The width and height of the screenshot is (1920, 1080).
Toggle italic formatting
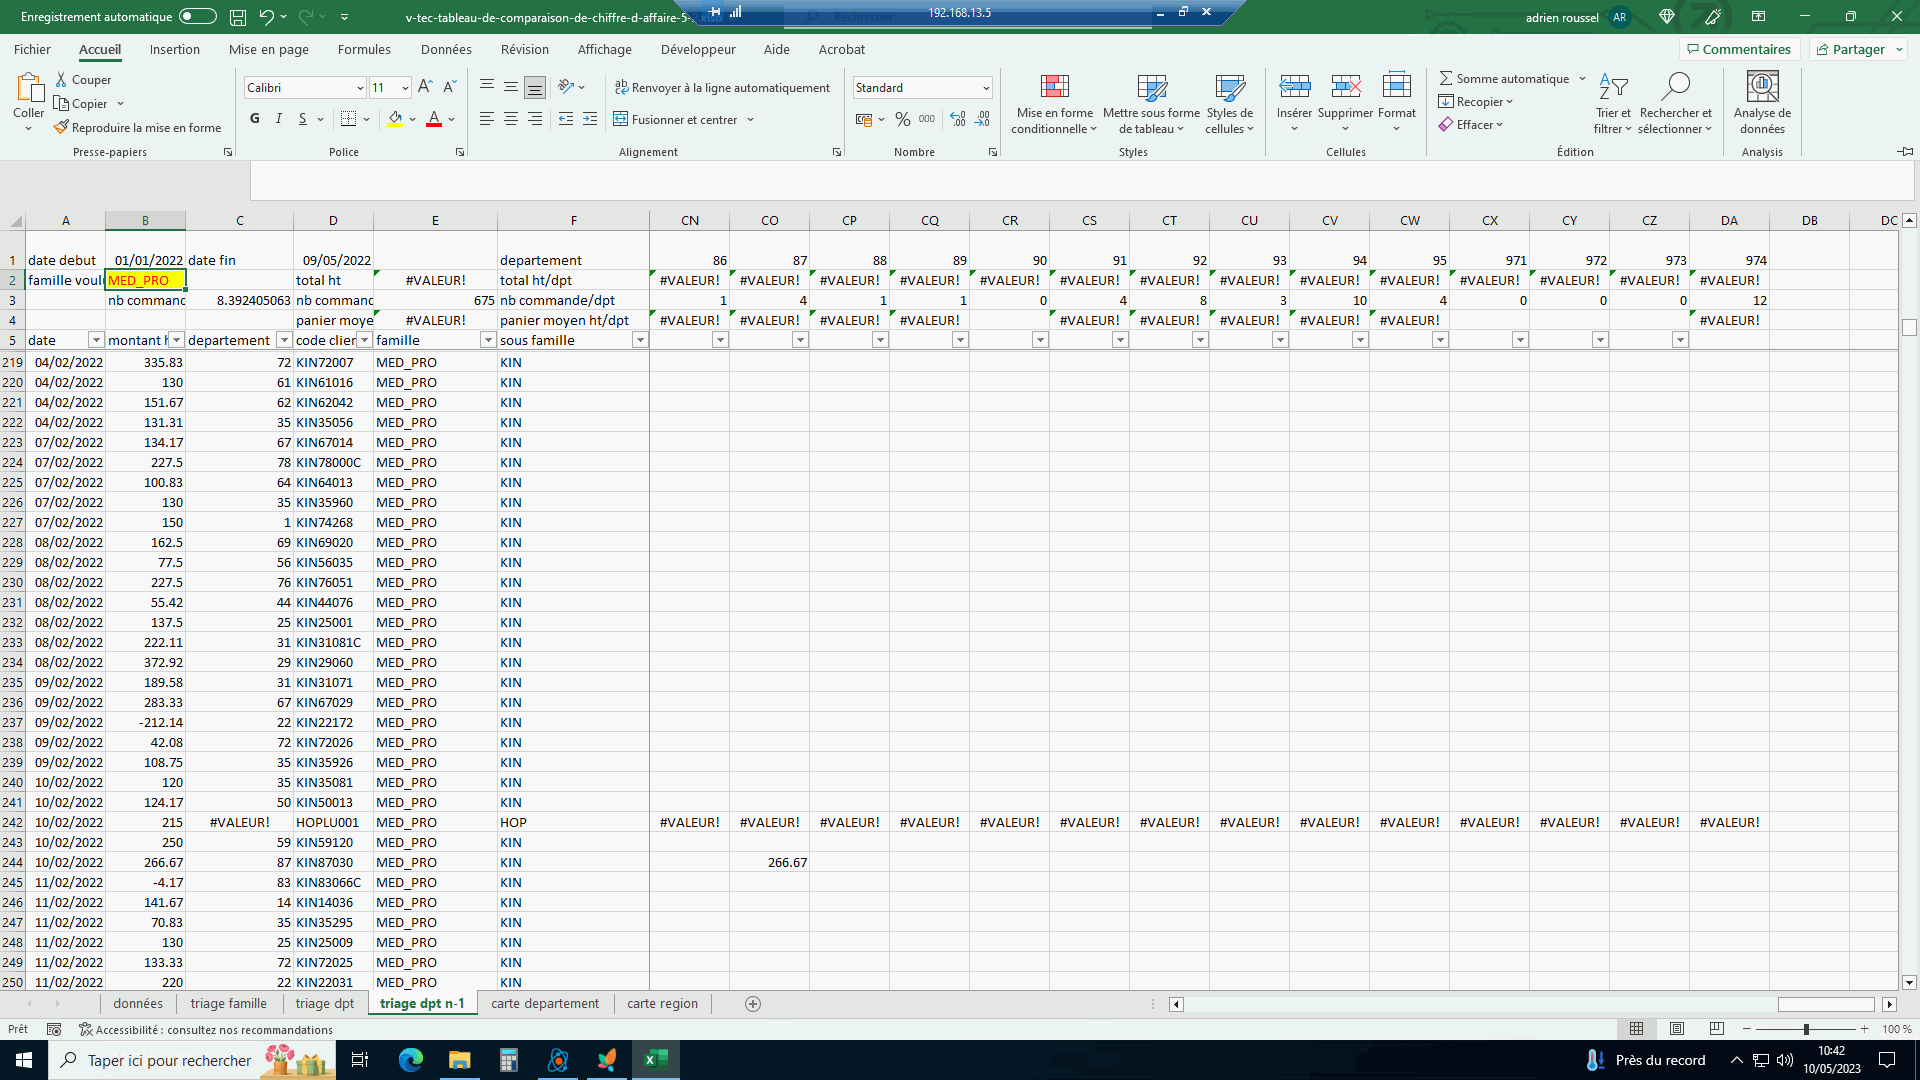(279, 119)
